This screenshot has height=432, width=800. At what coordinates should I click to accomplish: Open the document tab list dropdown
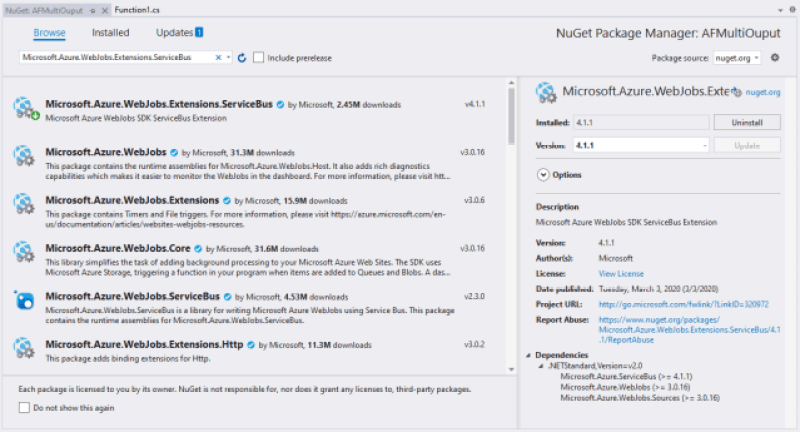click(780, 10)
